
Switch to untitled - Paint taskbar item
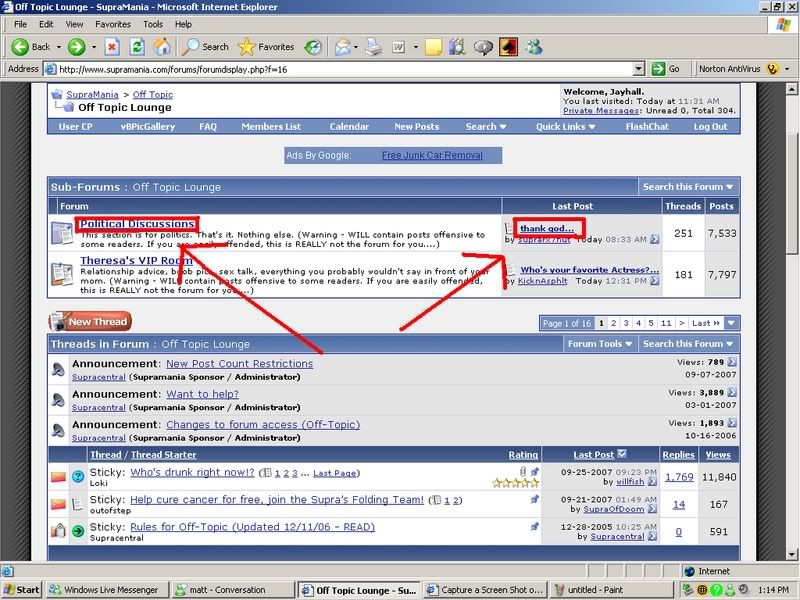coord(610,590)
